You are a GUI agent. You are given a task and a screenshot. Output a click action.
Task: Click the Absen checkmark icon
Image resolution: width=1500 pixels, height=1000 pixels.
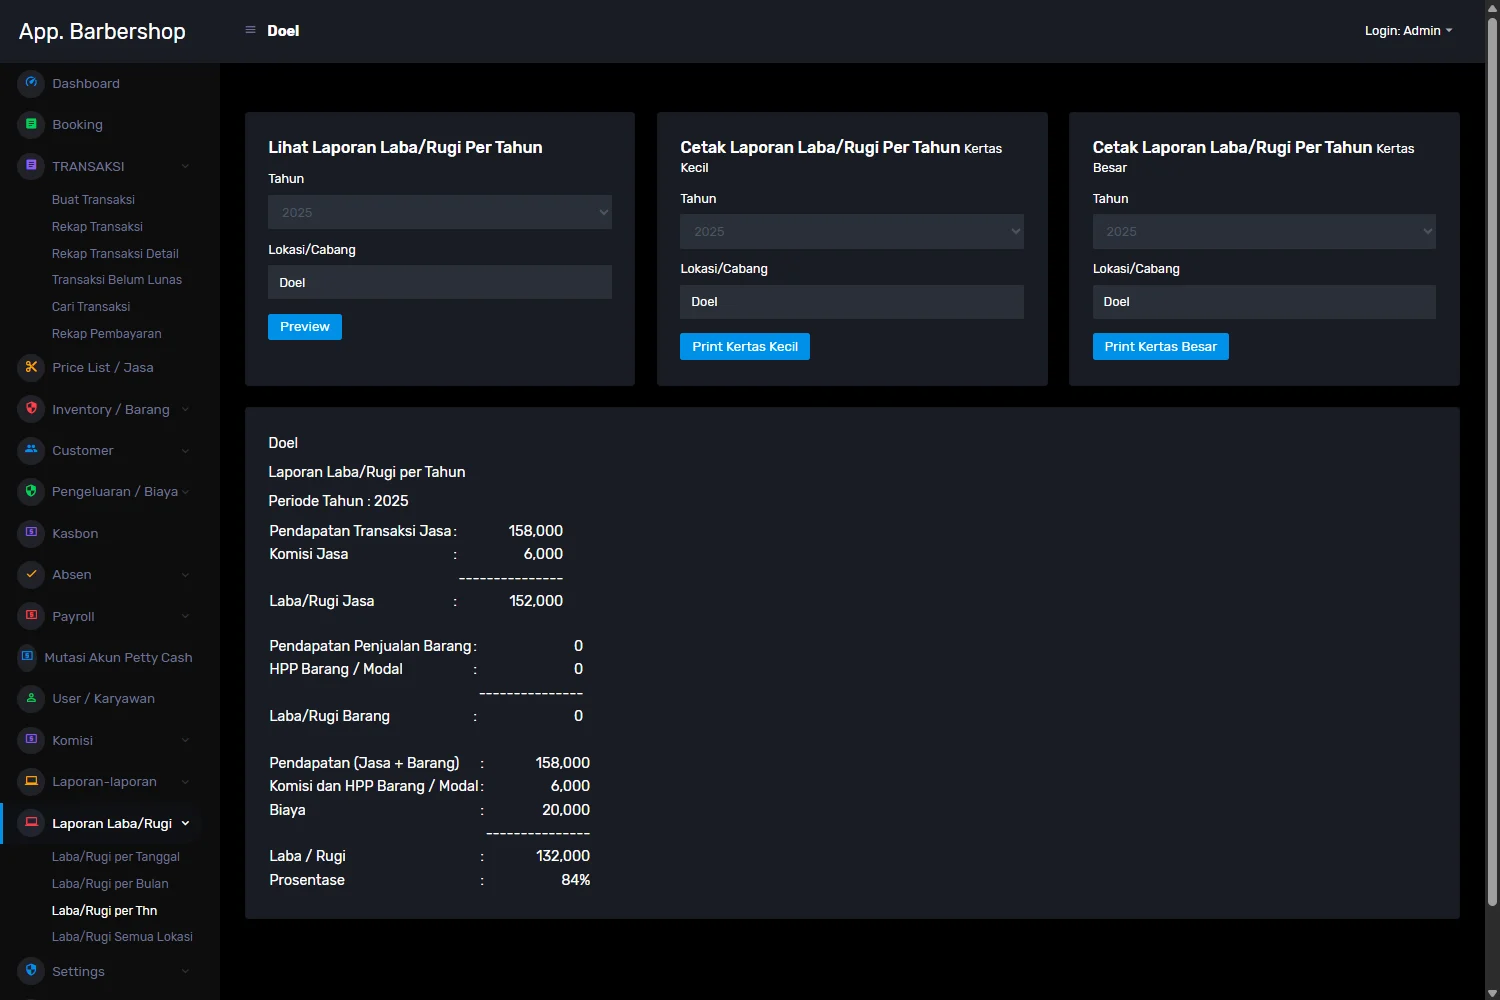31,574
